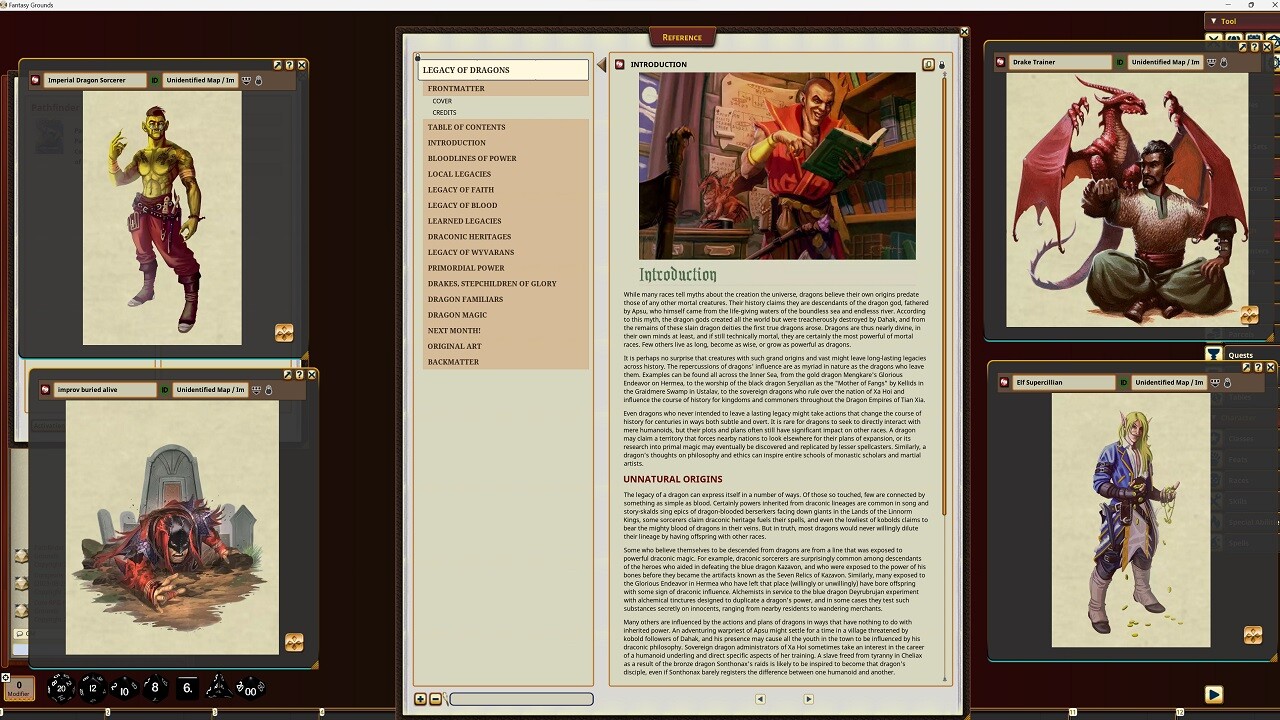Toggle the ID status on Drake Trainer
1280x720 pixels.
[x=1120, y=62]
